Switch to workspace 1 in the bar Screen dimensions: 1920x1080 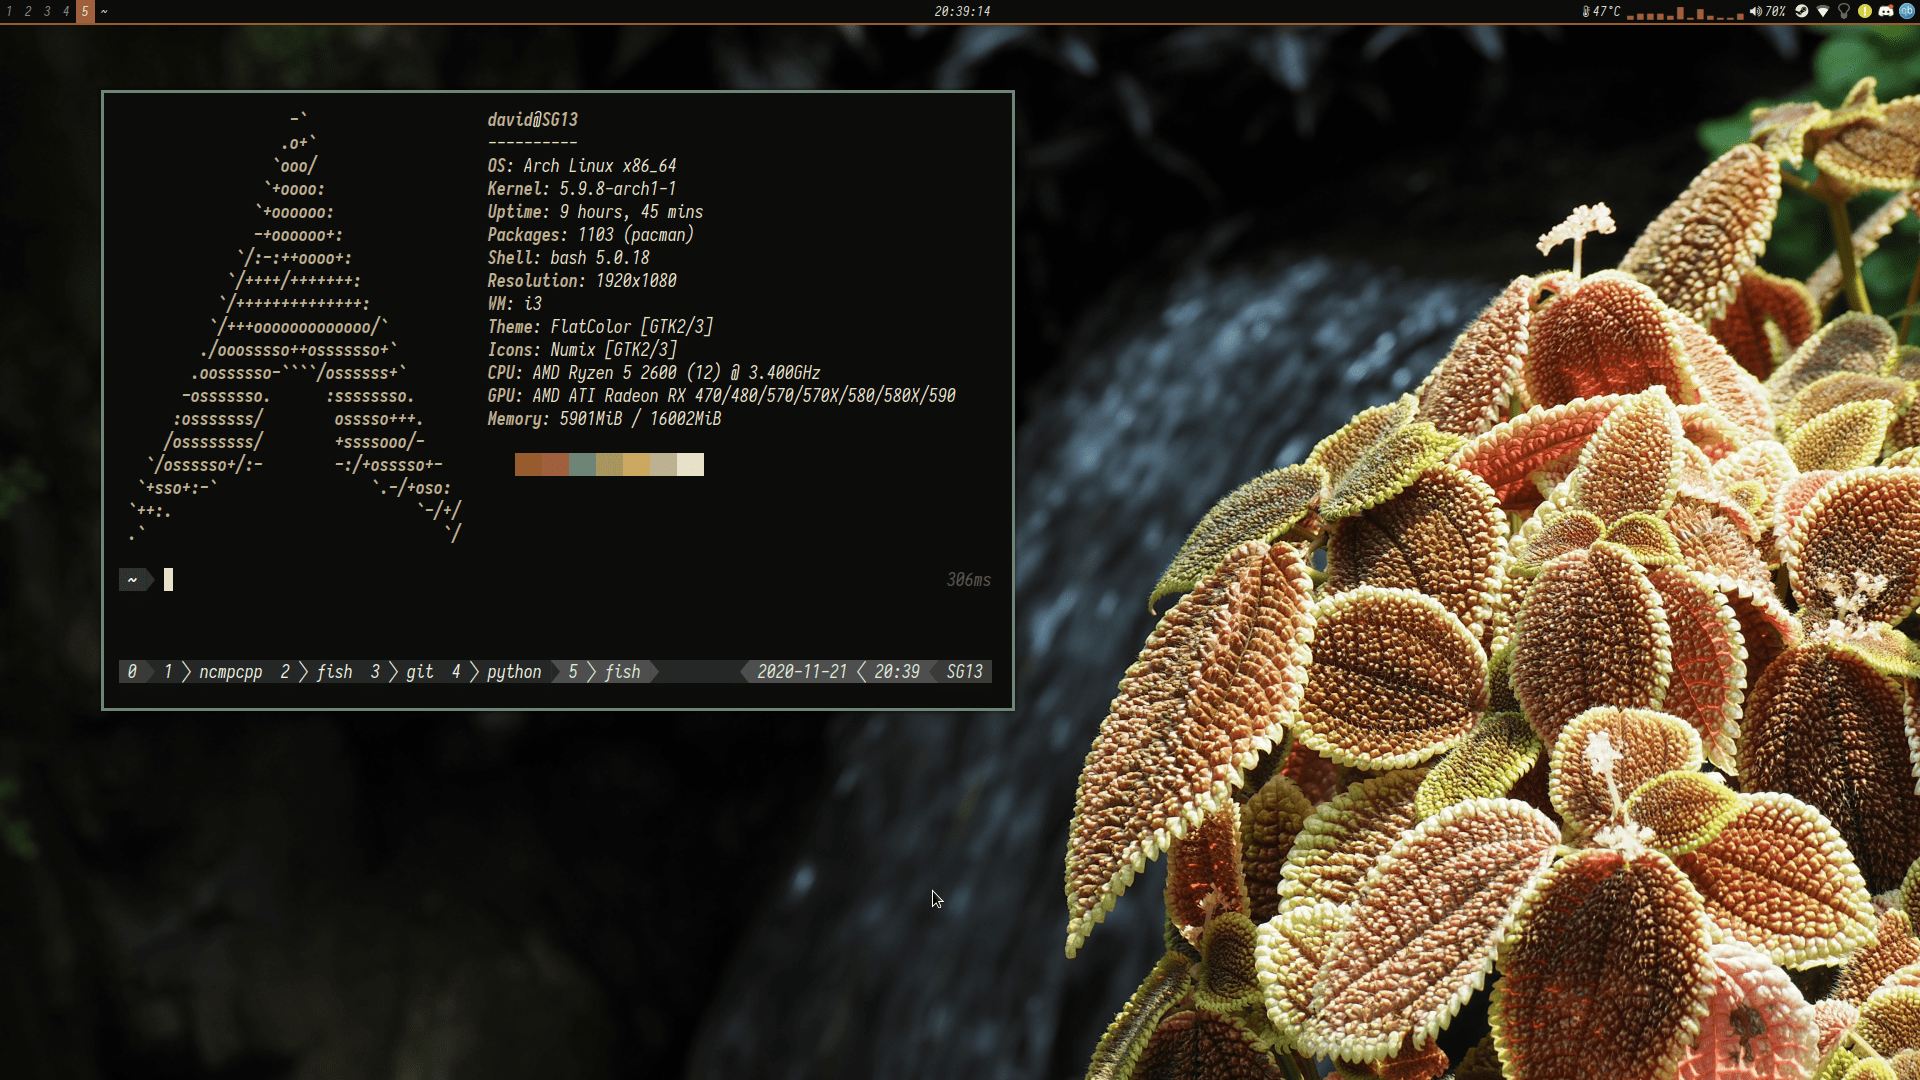point(9,11)
